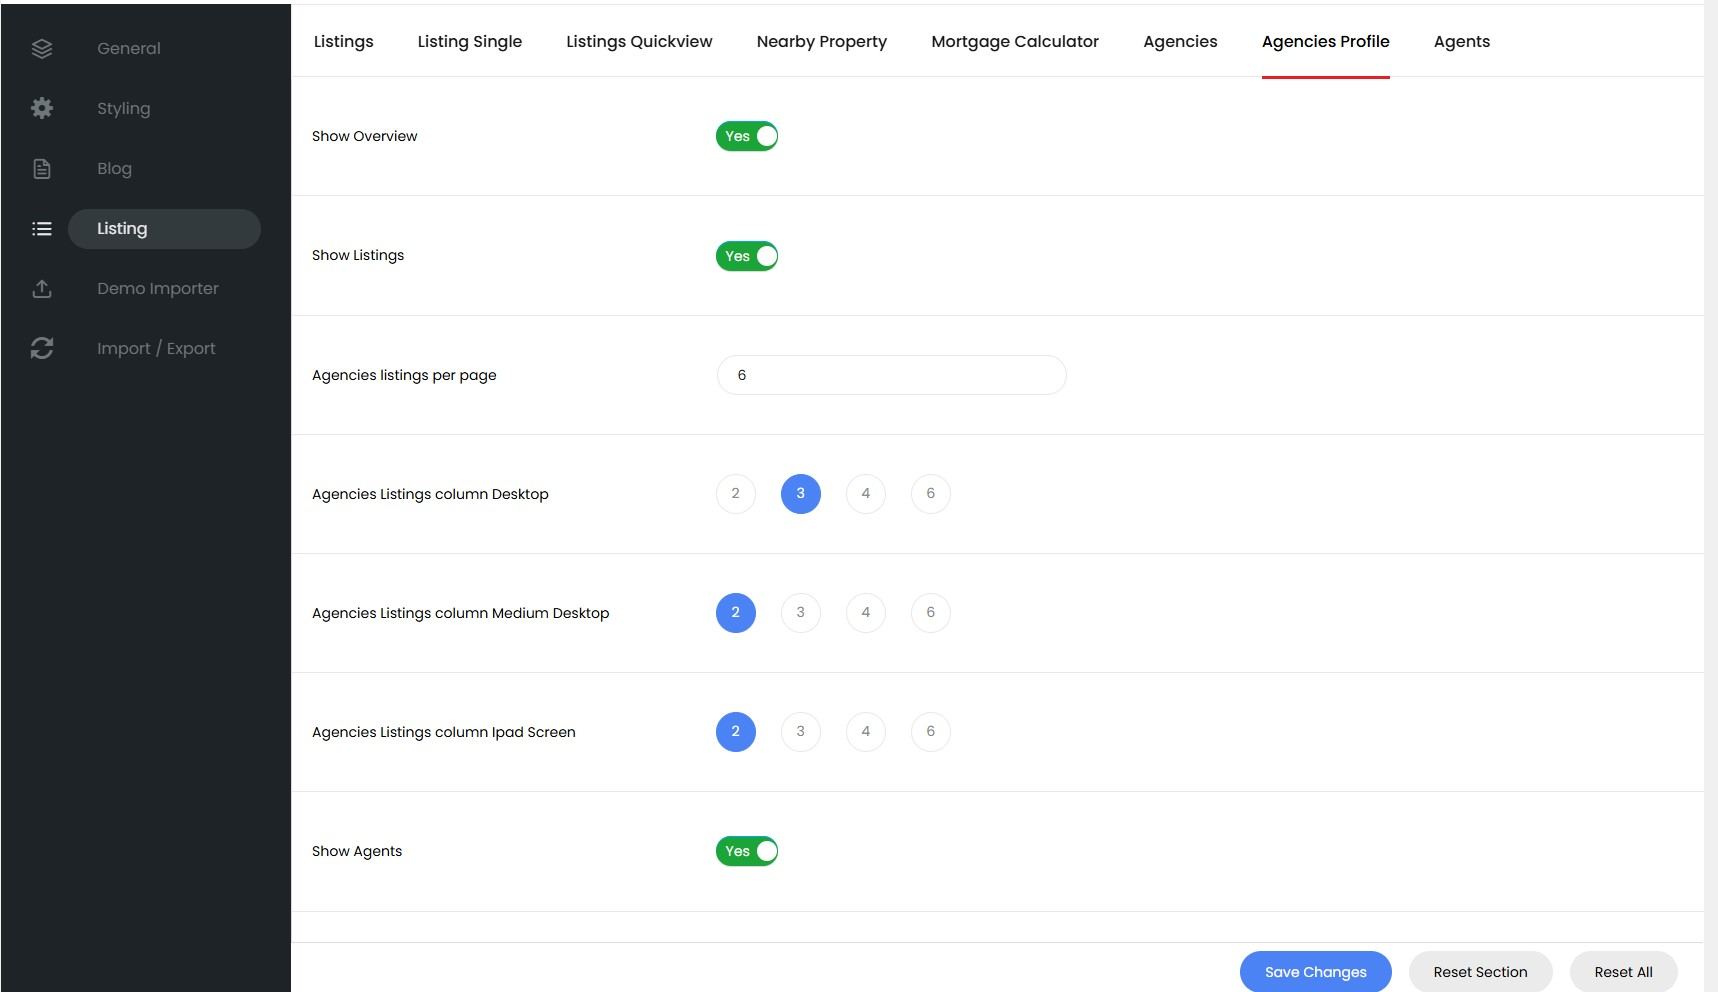This screenshot has width=1718, height=992.
Task: Click the Show Agents label
Action: click(357, 851)
